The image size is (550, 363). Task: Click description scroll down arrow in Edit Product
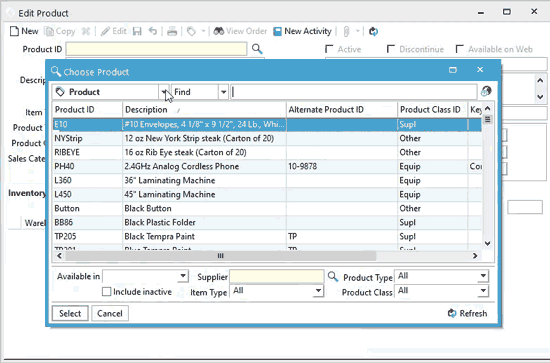pos(540,97)
